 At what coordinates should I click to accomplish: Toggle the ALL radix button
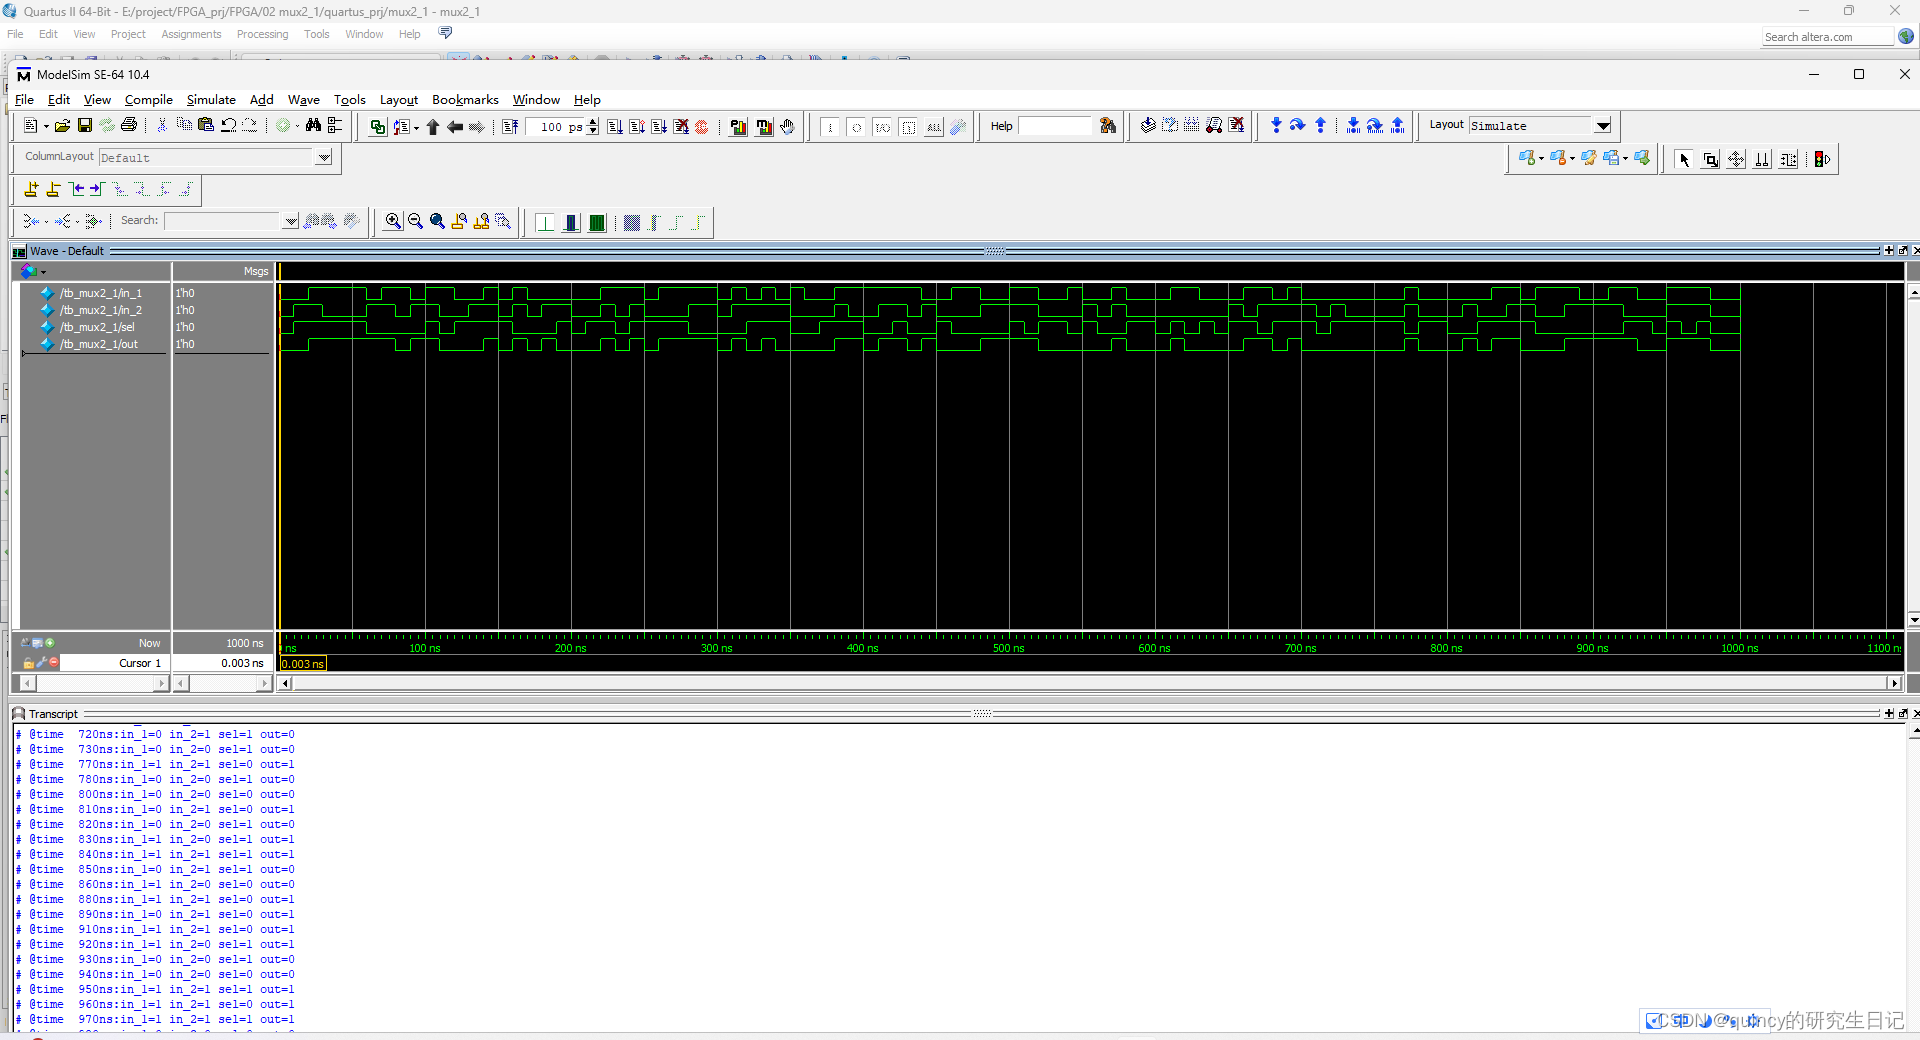pyautogui.click(x=933, y=127)
